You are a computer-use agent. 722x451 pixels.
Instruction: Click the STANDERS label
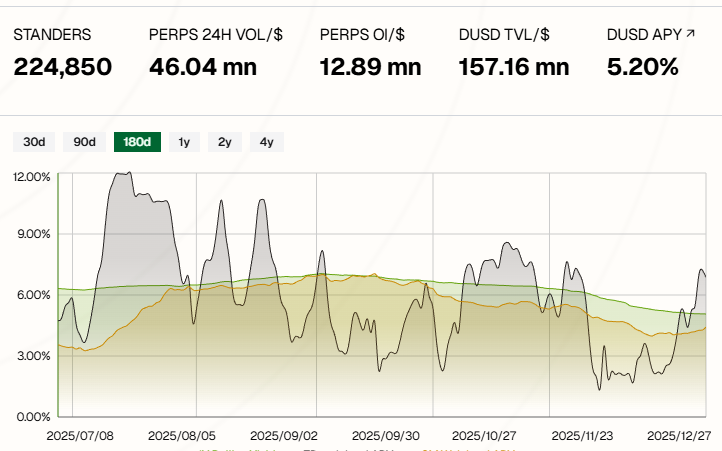click(52, 35)
